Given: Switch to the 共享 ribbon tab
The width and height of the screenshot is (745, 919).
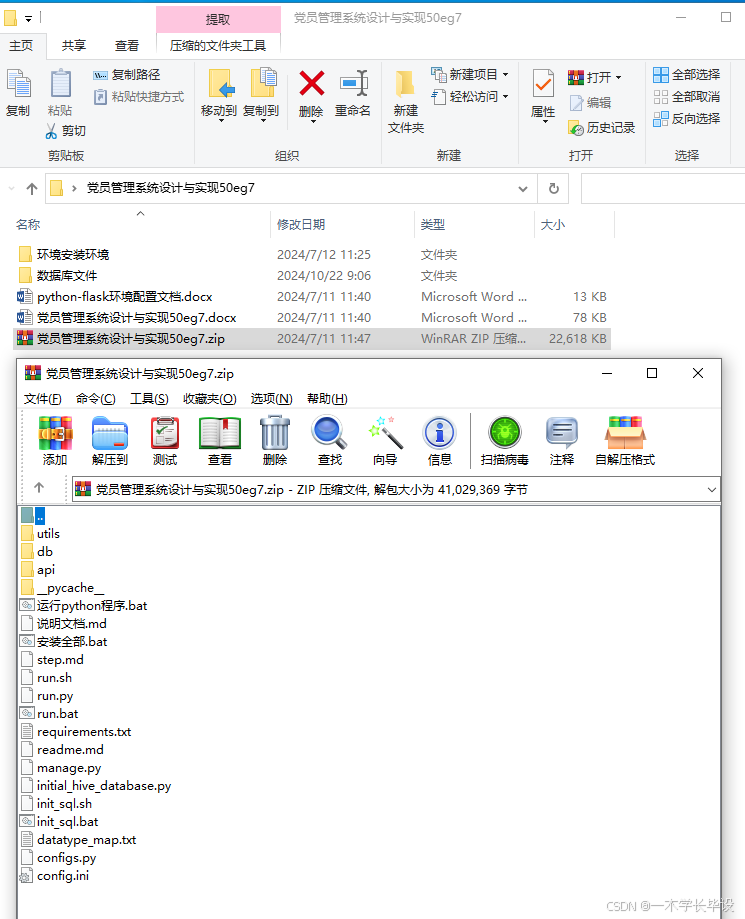Looking at the screenshot, I should pos(74,46).
